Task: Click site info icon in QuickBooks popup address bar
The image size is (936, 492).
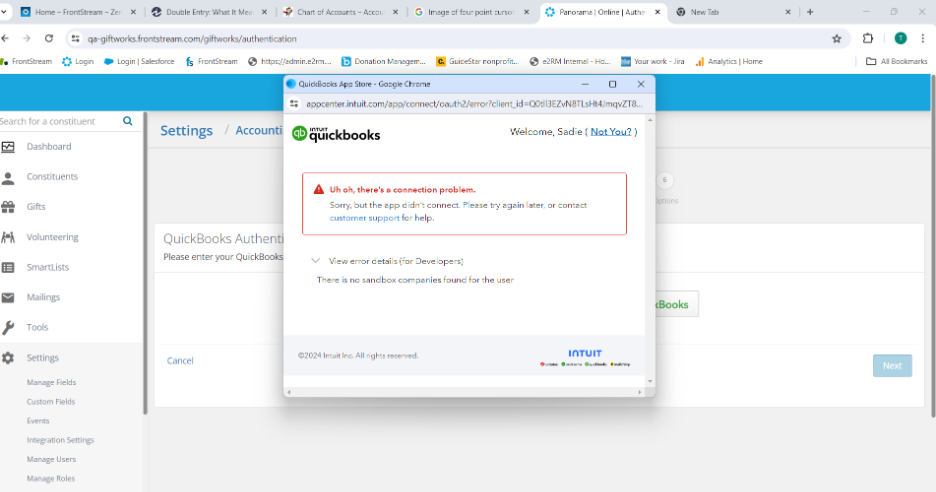Action: pyautogui.click(x=294, y=103)
